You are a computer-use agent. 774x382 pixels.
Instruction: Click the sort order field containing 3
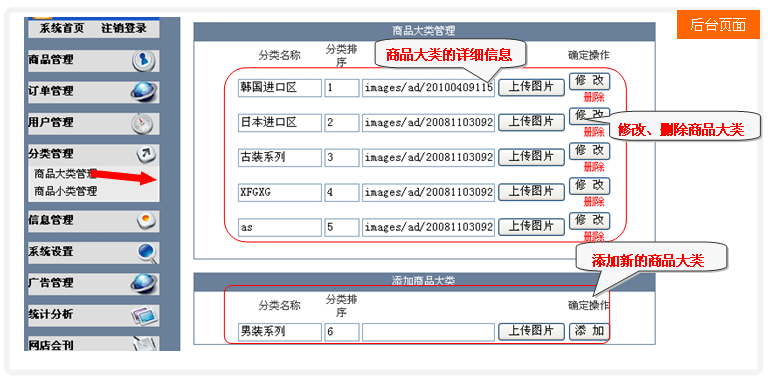pyautogui.click(x=342, y=157)
